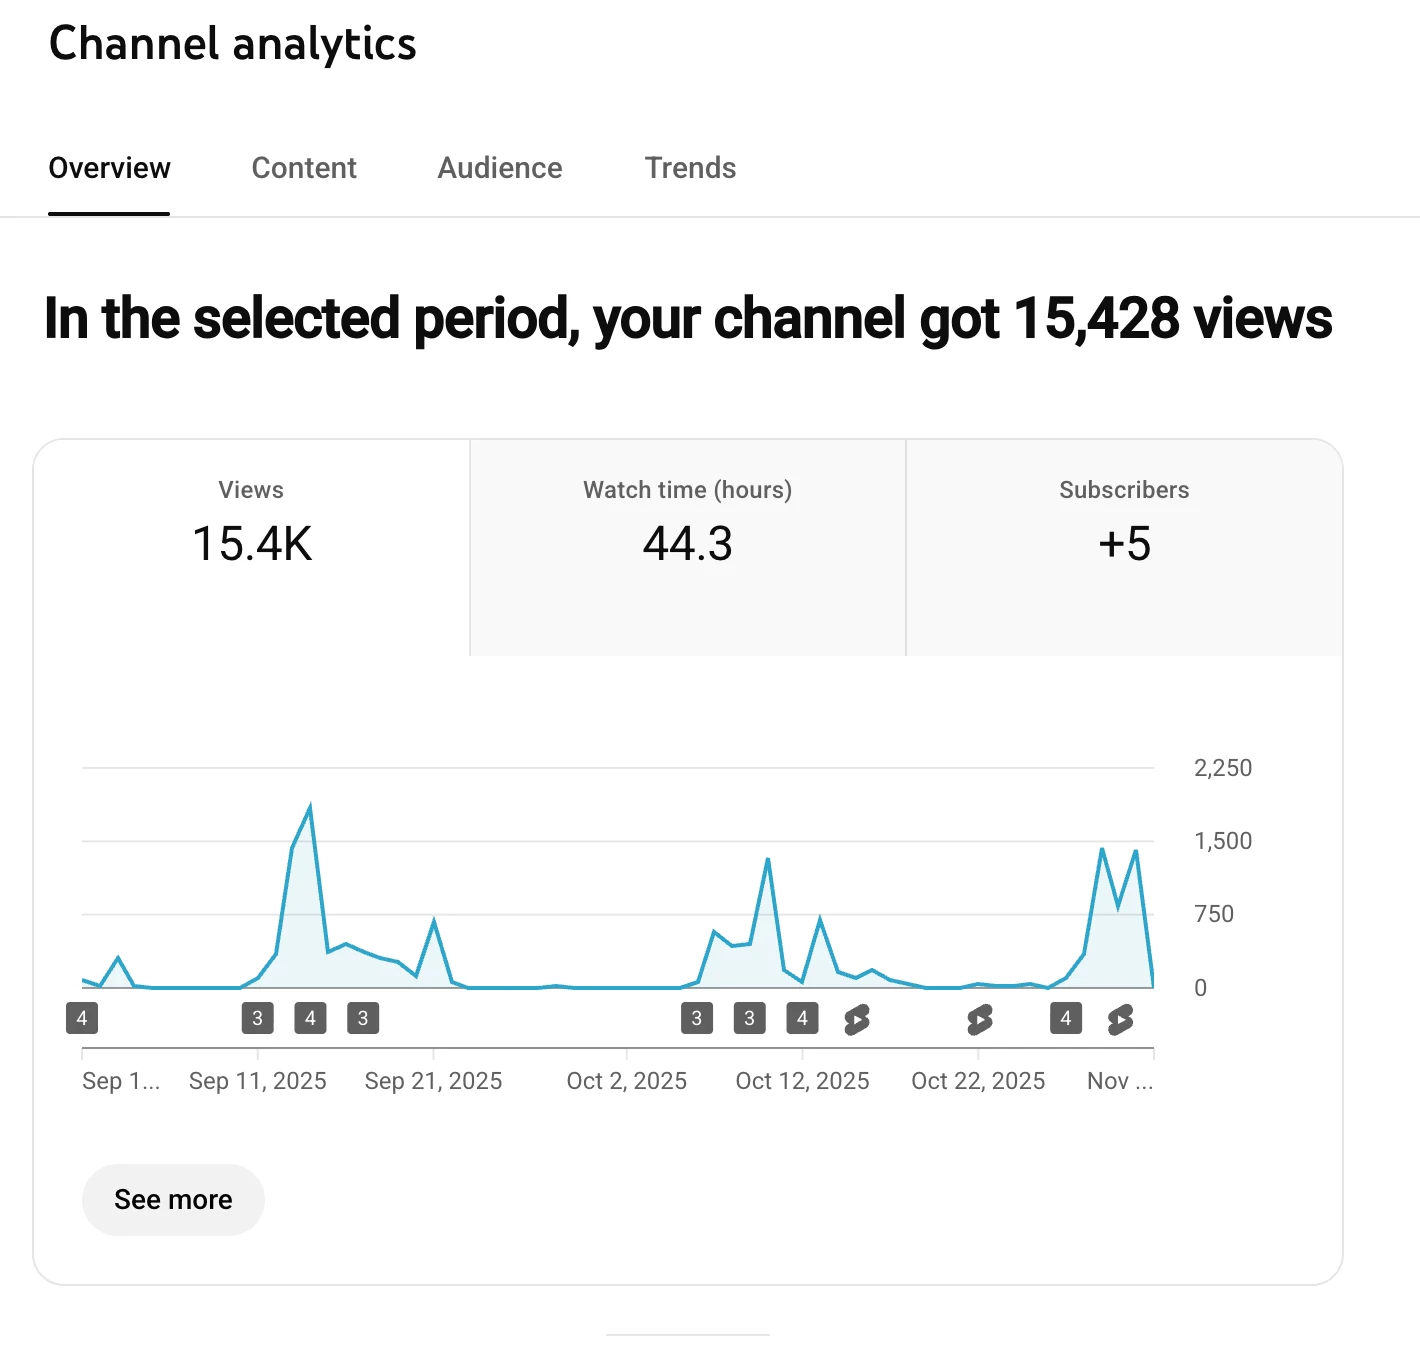Go to the Trends tab
The height and width of the screenshot is (1346, 1420).
[690, 168]
